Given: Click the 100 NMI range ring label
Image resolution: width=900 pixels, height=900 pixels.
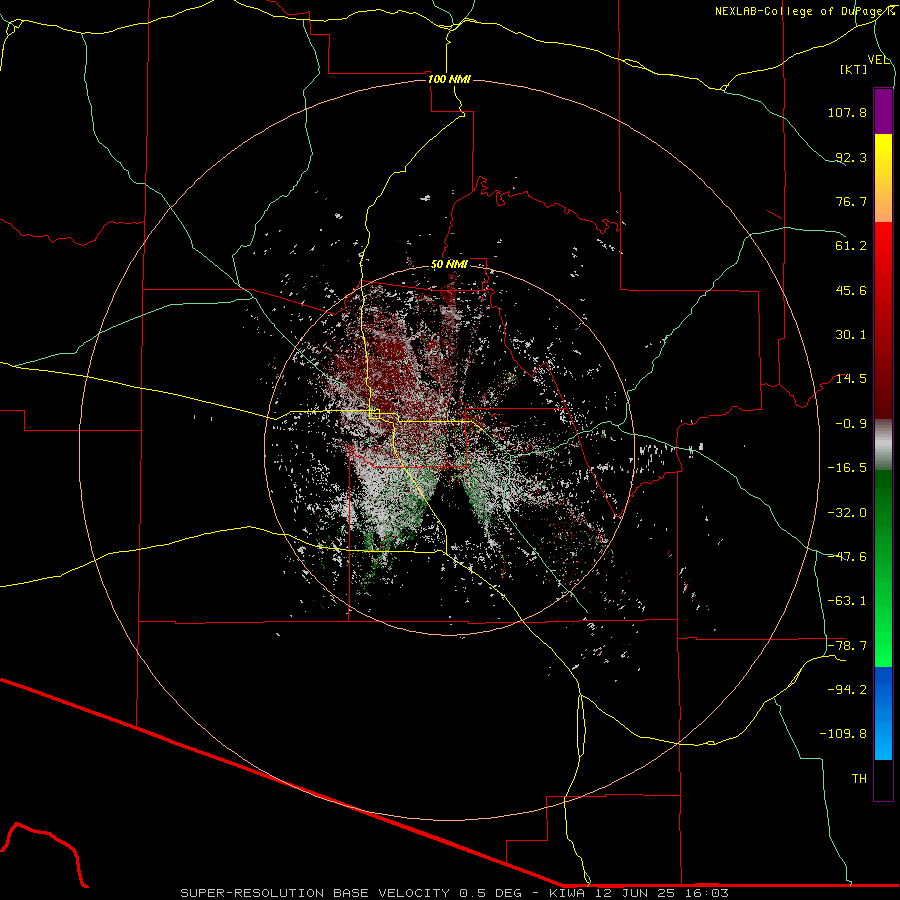Looking at the screenshot, I should (x=449, y=79).
